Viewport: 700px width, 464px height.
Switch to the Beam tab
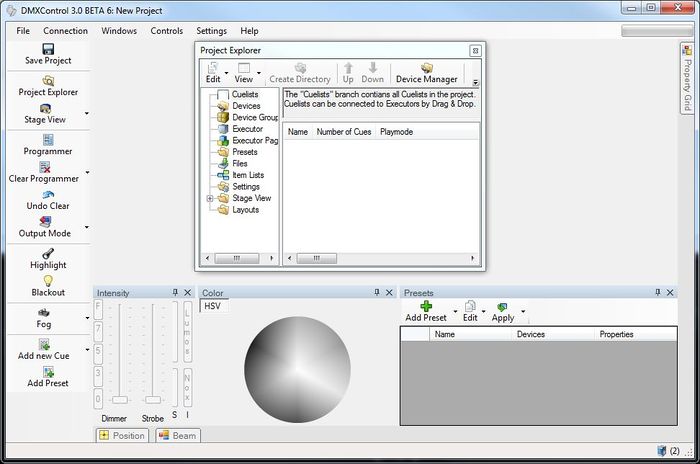point(178,435)
